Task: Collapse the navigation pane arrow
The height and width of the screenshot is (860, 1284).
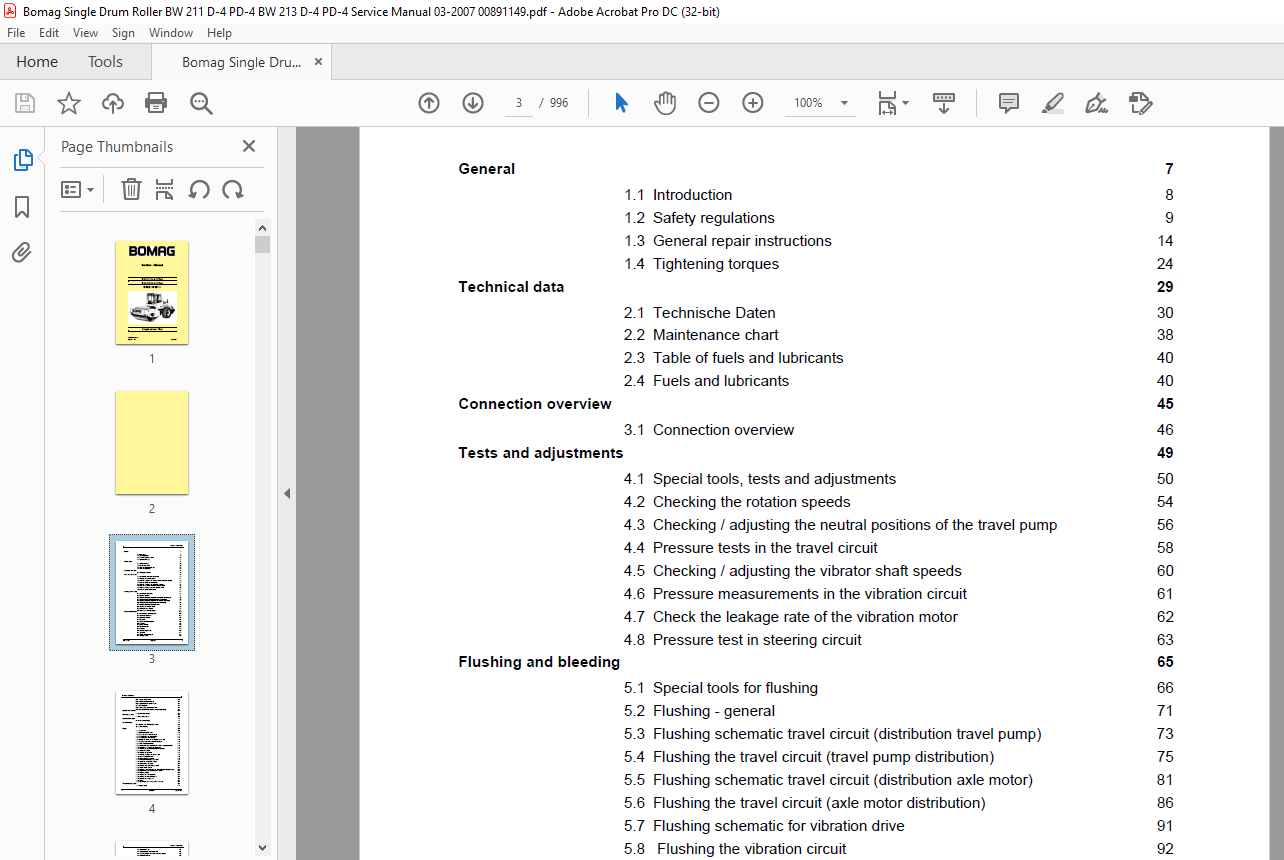Action: [287, 493]
